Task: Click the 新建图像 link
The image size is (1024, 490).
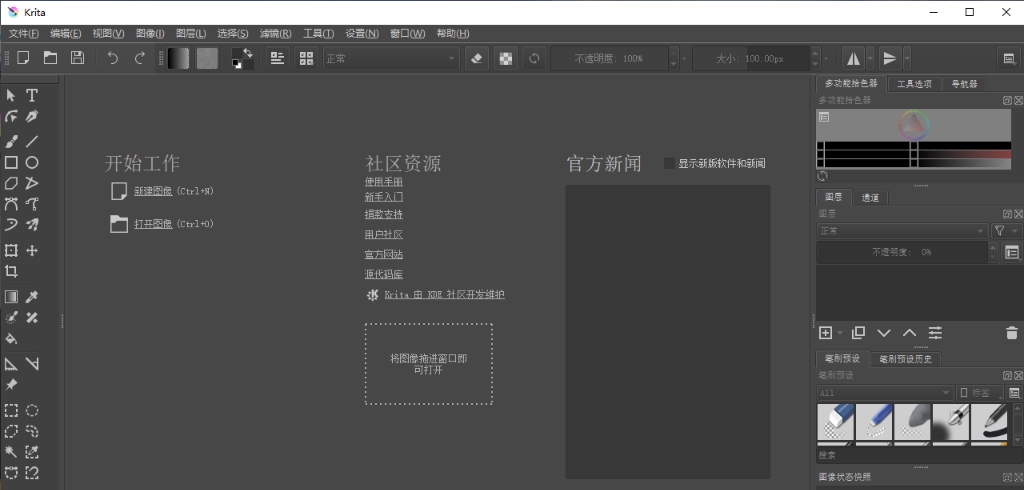Action: click(x=153, y=190)
